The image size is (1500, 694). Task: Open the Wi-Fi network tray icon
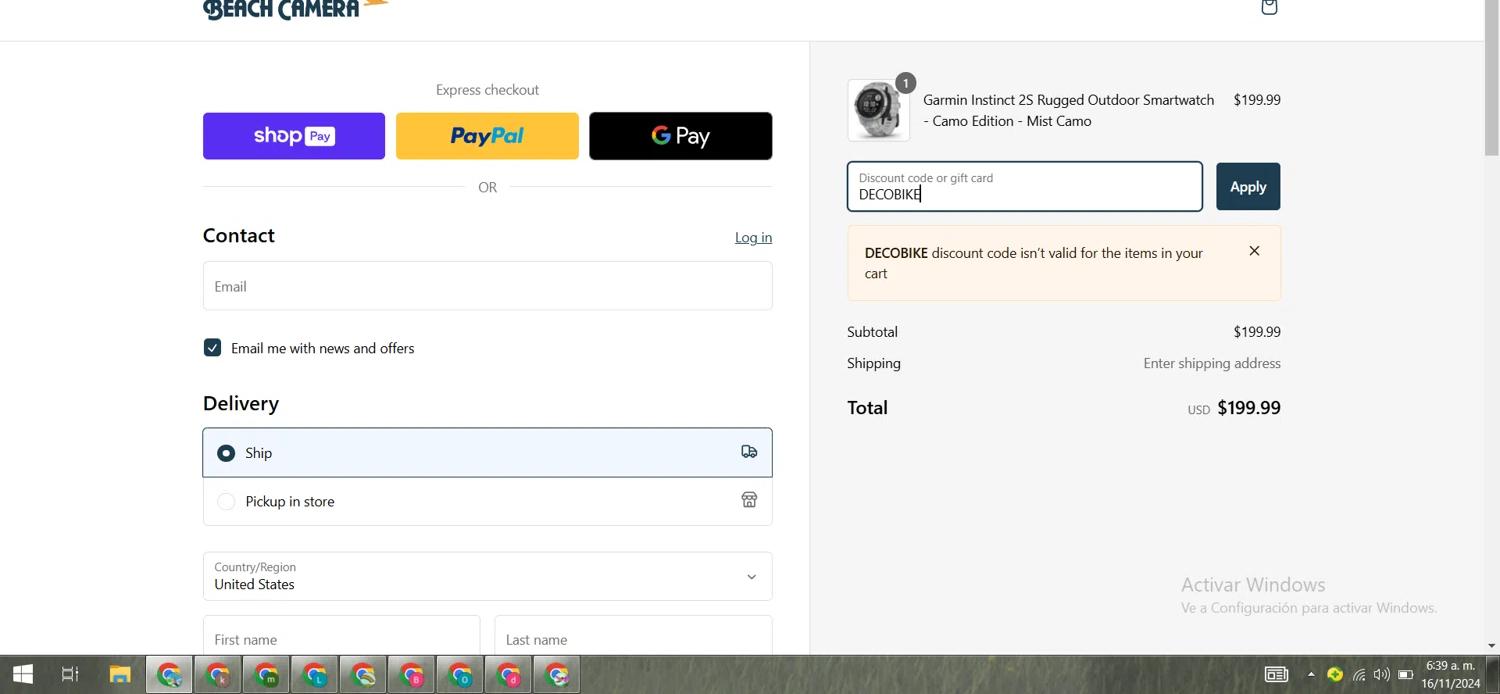tap(1358, 675)
